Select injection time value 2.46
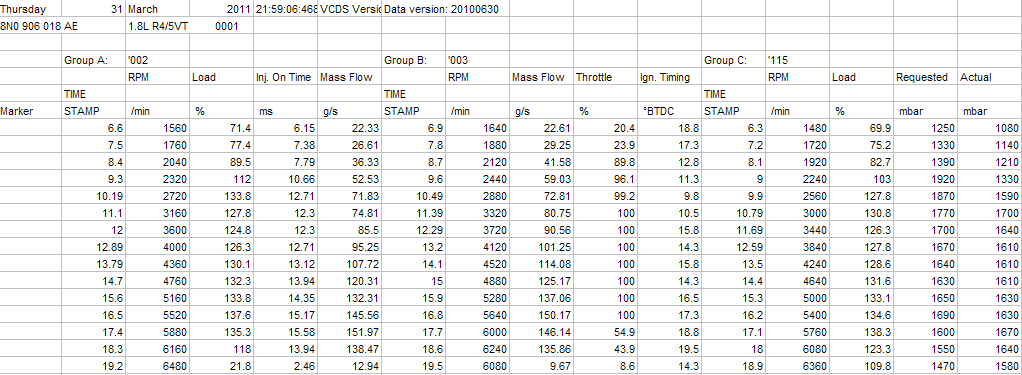 pos(286,365)
